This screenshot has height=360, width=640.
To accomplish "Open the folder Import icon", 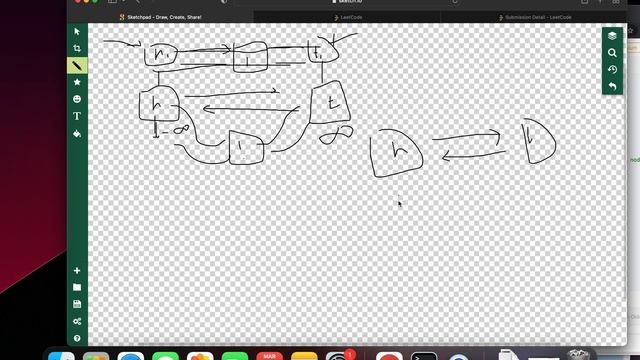I will pos(77,287).
